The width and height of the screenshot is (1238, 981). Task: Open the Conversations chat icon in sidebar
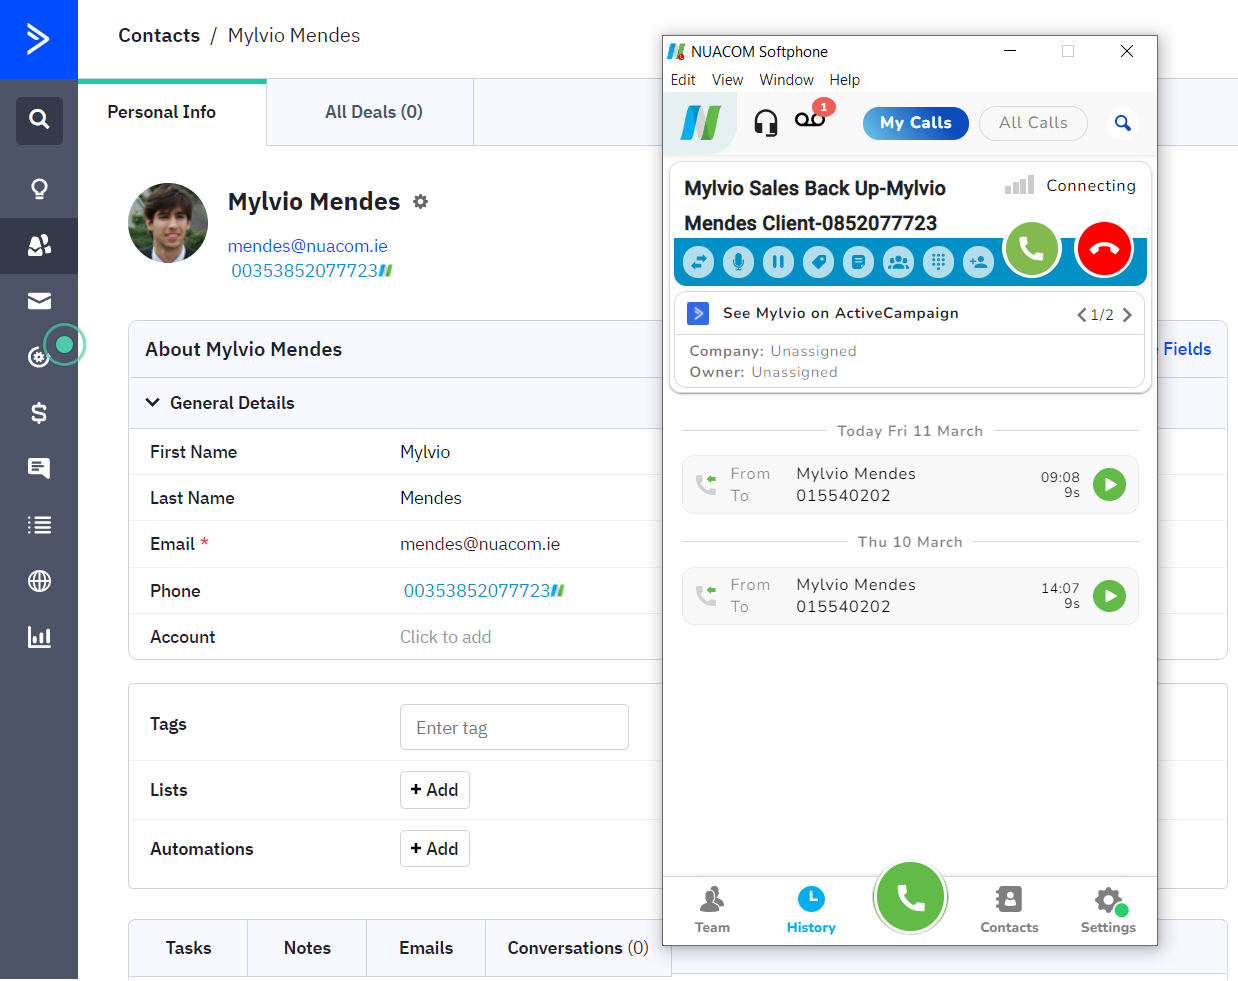(39, 468)
